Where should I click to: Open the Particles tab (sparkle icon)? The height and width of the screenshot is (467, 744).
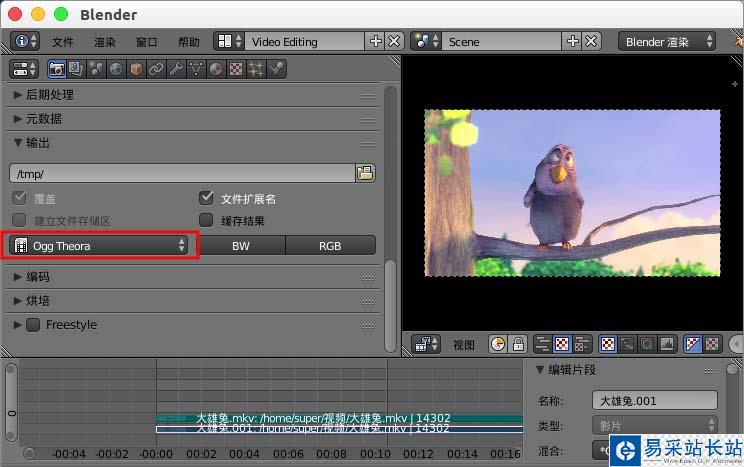coord(256,69)
